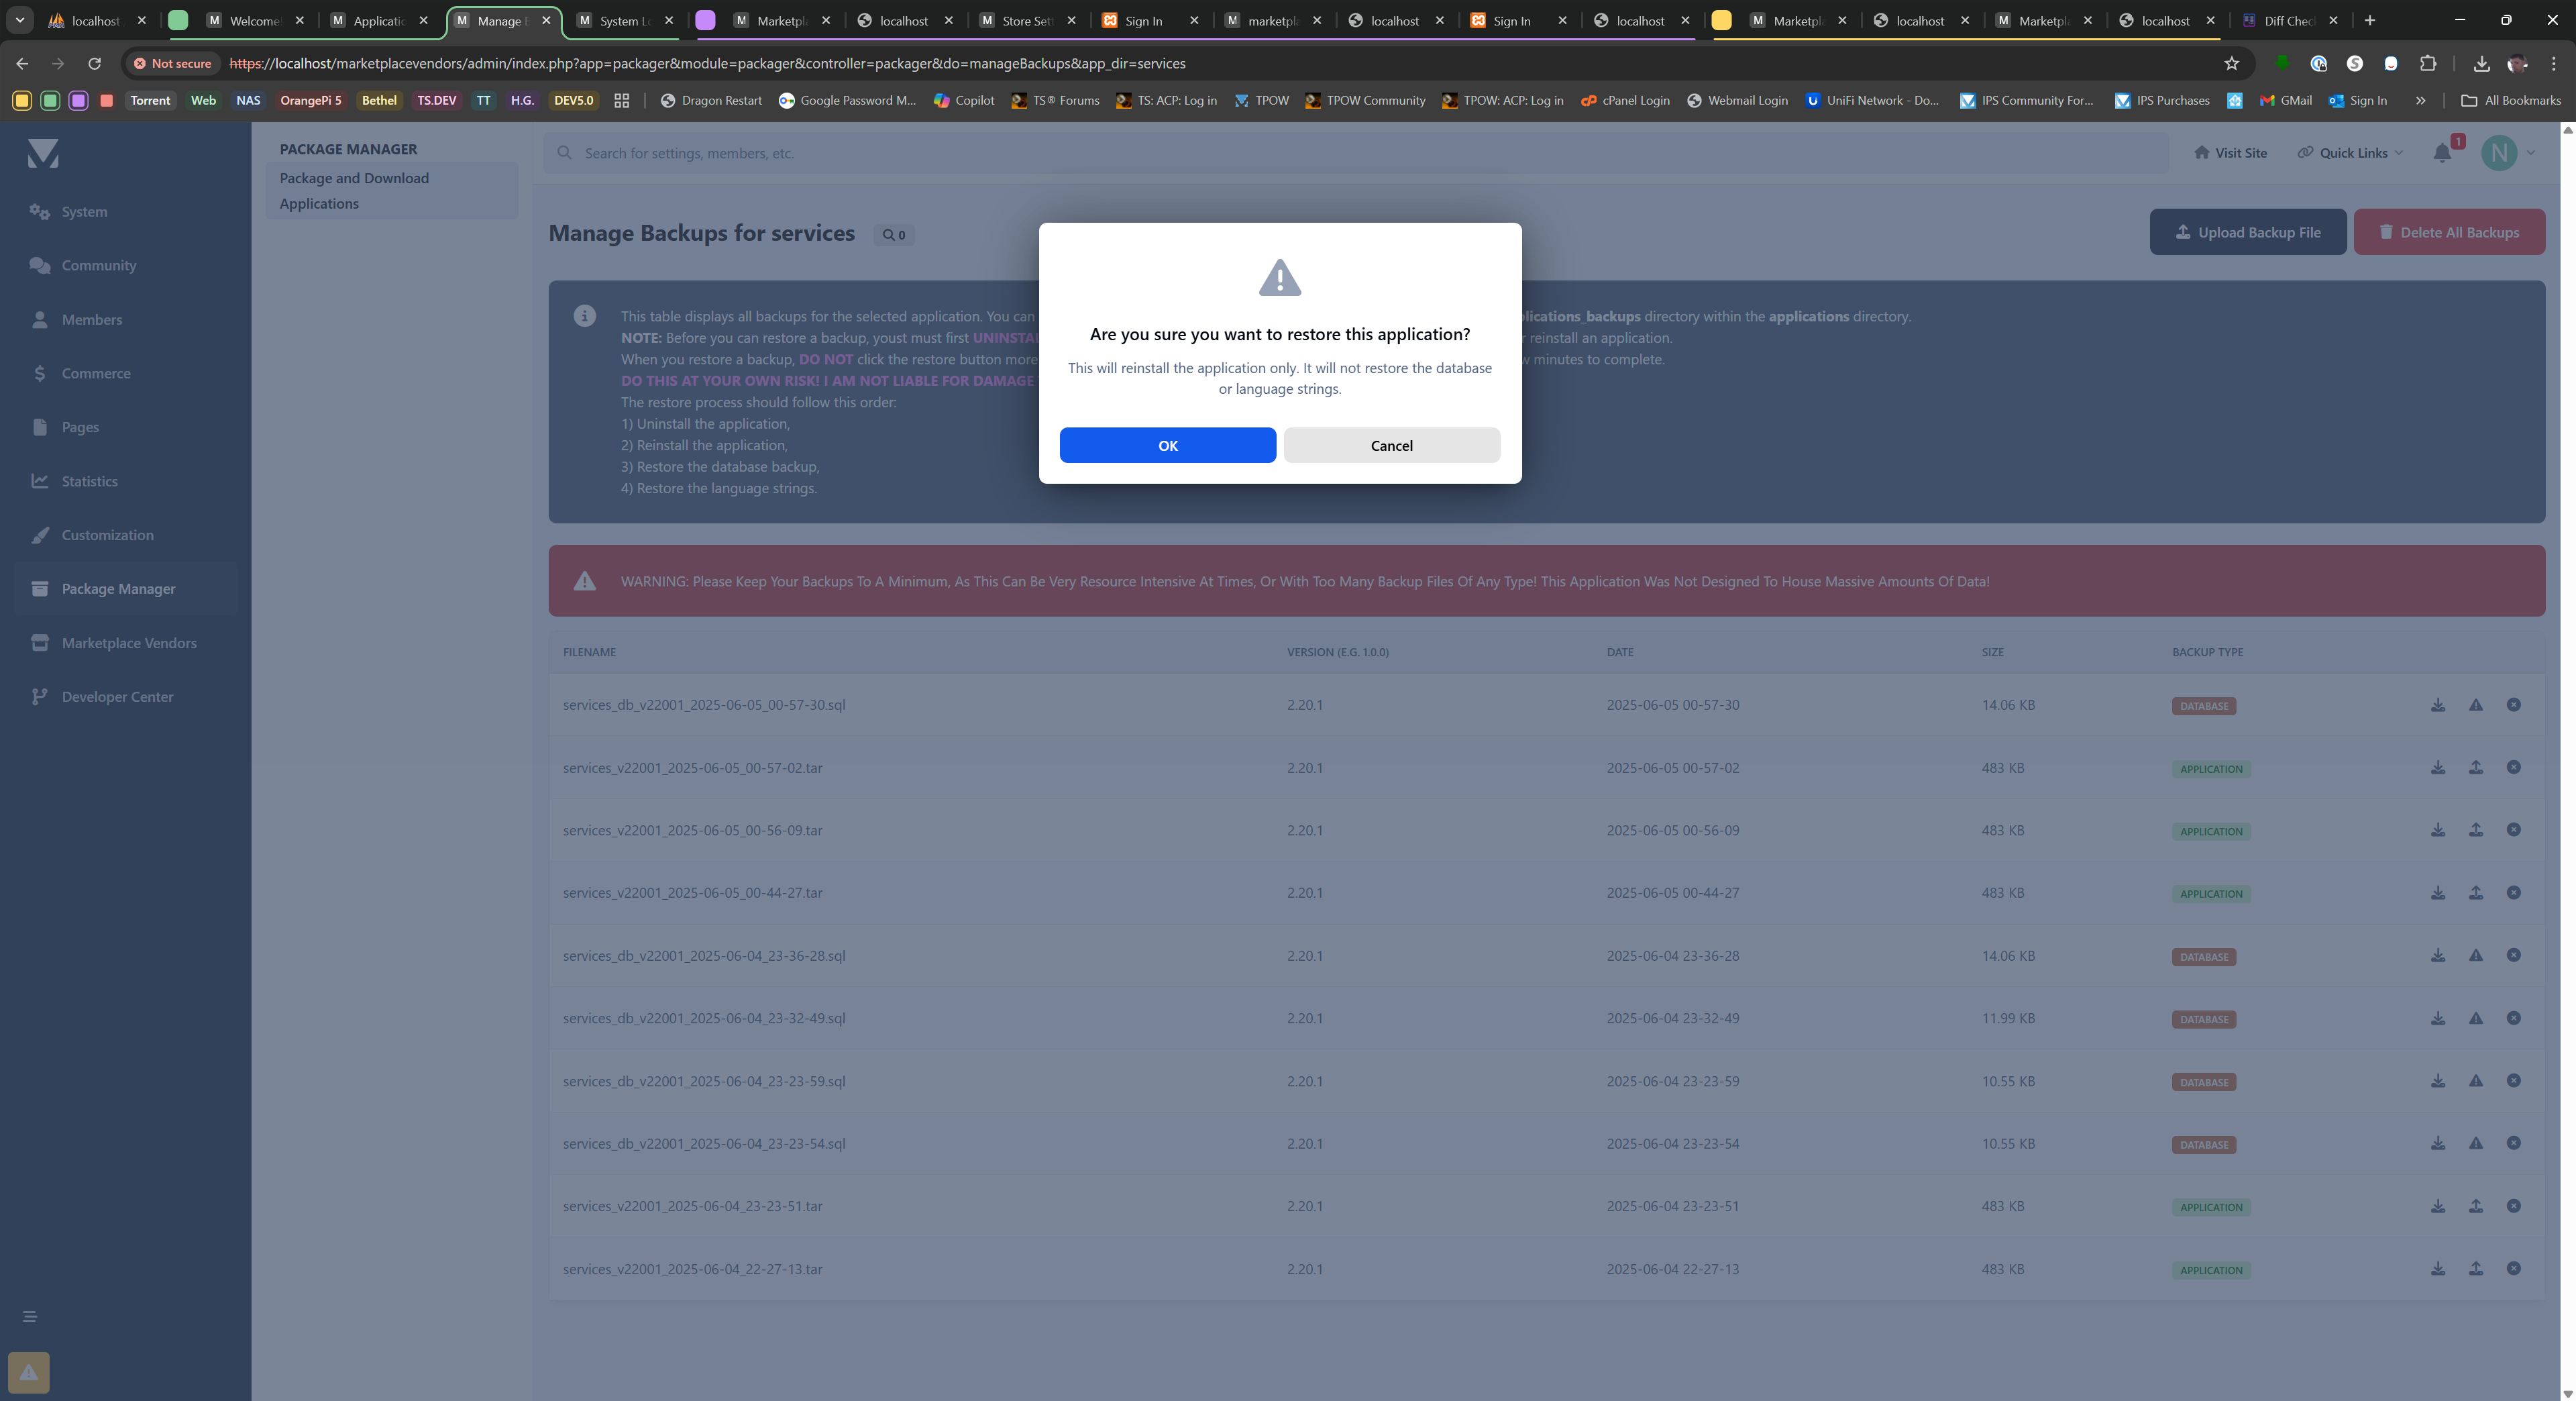Delete backup services_db_v22001_2025-06-04_23-32-49.sql
The height and width of the screenshot is (1401, 2576).
tap(2513, 1018)
